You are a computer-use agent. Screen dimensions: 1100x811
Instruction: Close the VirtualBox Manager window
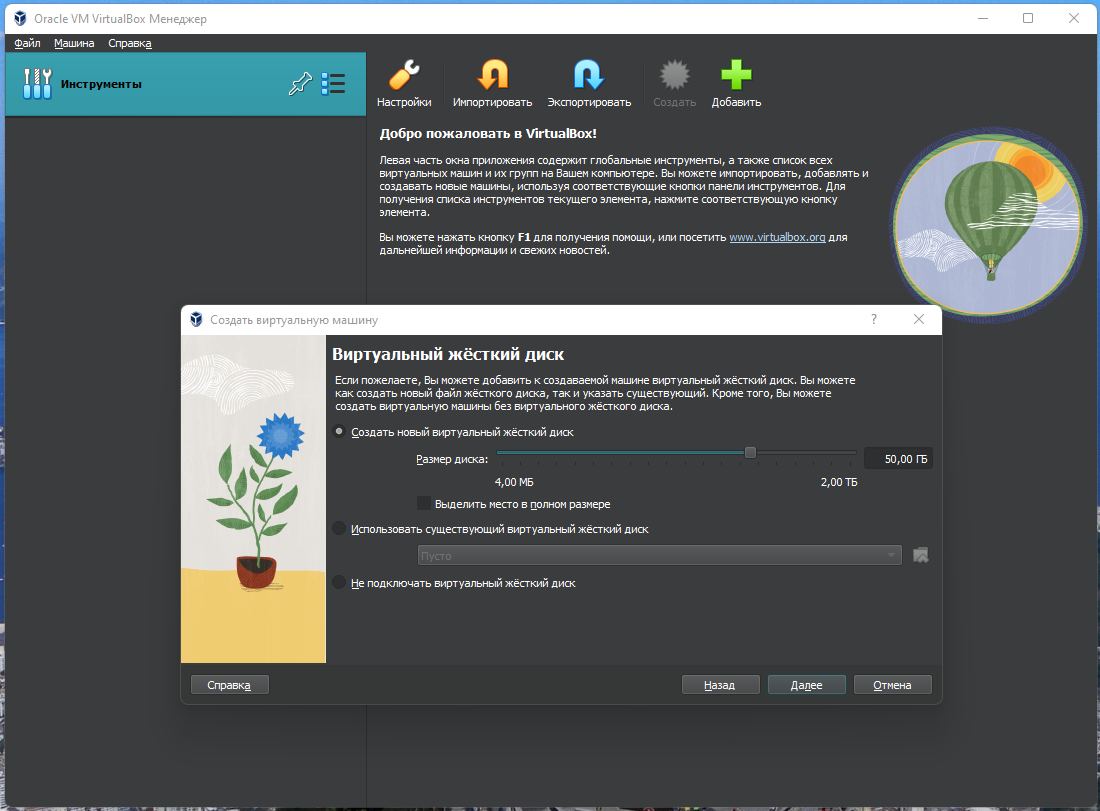click(x=1073, y=18)
